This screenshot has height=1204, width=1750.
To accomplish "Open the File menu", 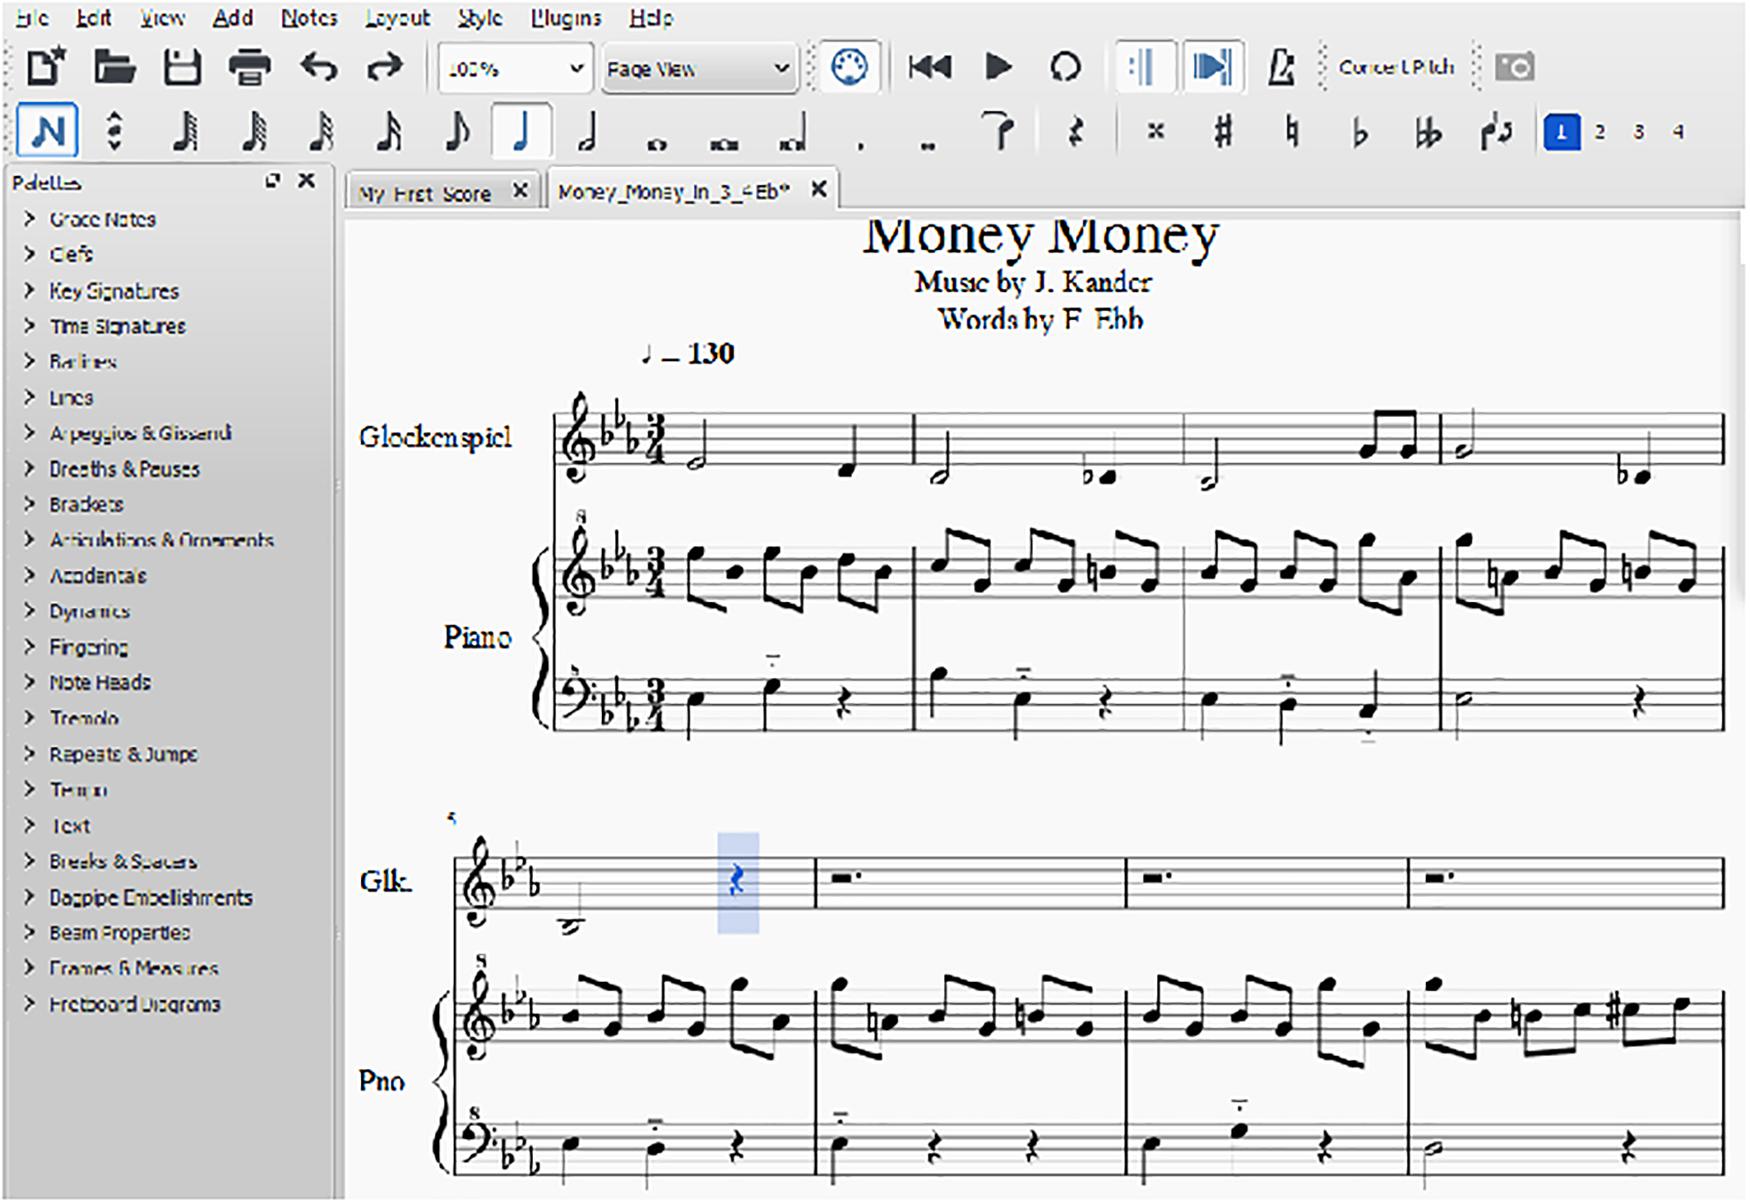I will pyautogui.click(x=32, y=18).
